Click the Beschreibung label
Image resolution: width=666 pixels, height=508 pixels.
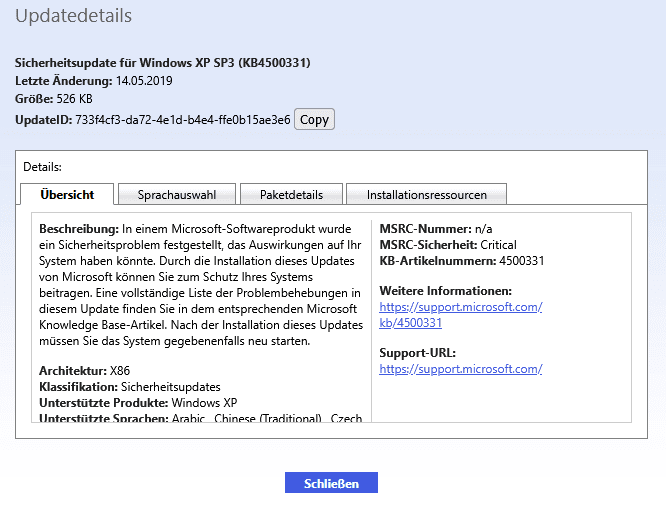pyautogui.click(x=79, y=229)
